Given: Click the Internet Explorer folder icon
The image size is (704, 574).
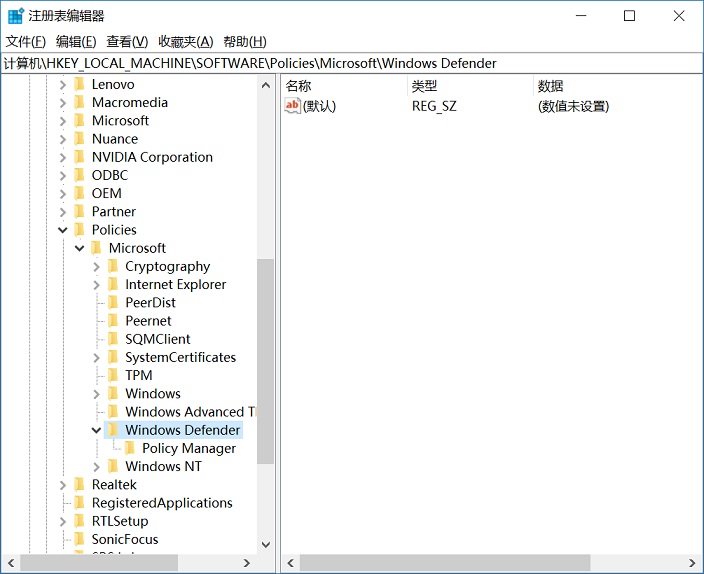Looking at the screenshot, I should [113, 284].
